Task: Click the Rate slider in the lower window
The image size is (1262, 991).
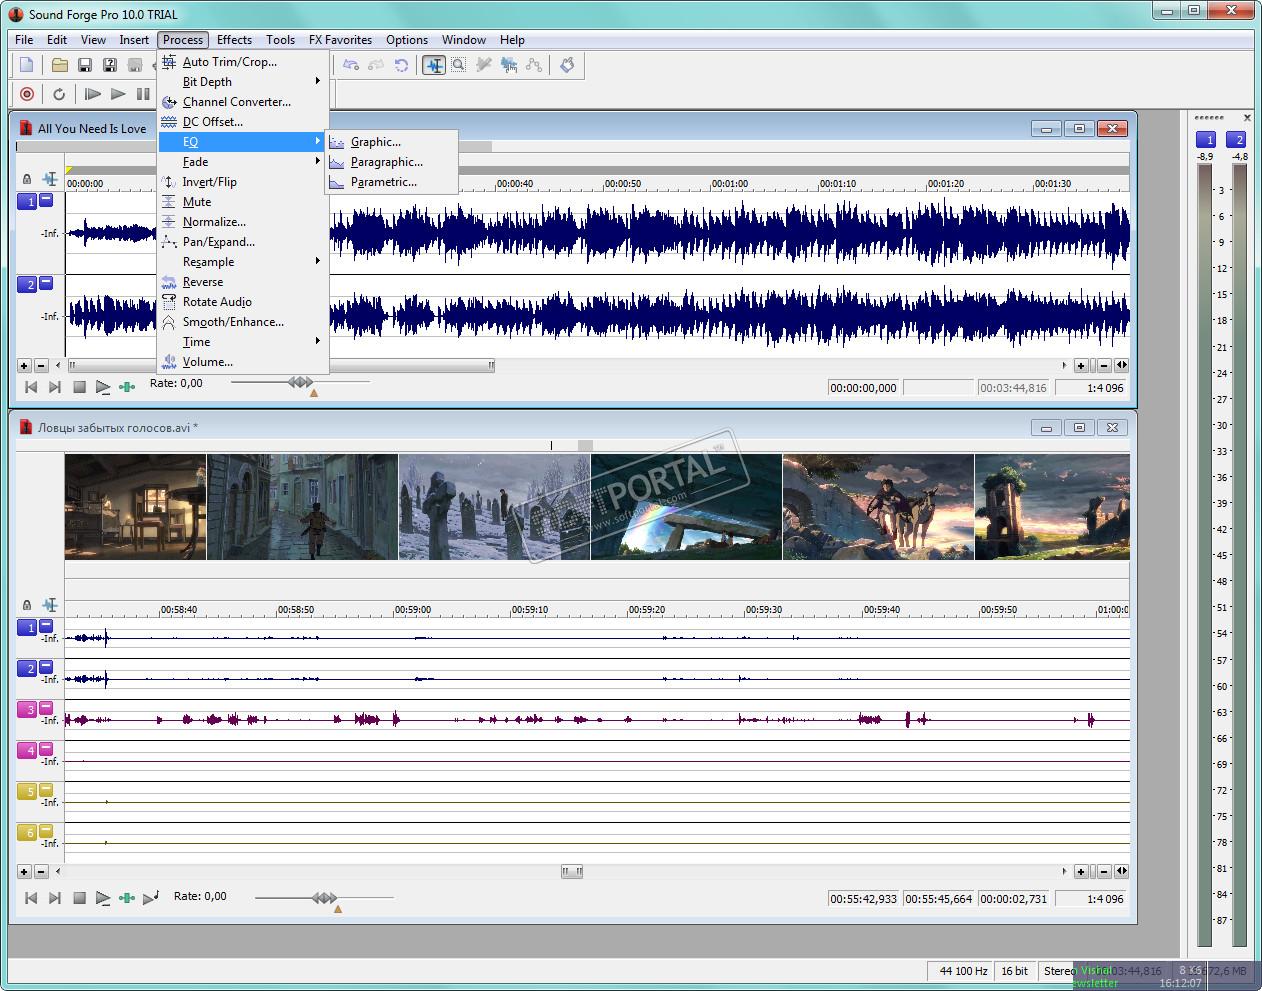Action: (x=325, y=898)
